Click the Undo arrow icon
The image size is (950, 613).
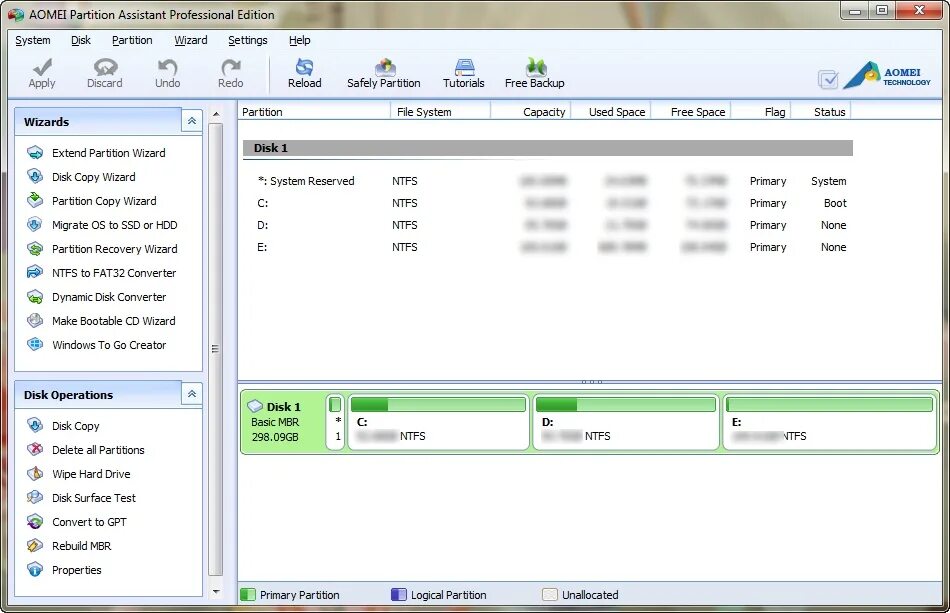click(168, 67)
